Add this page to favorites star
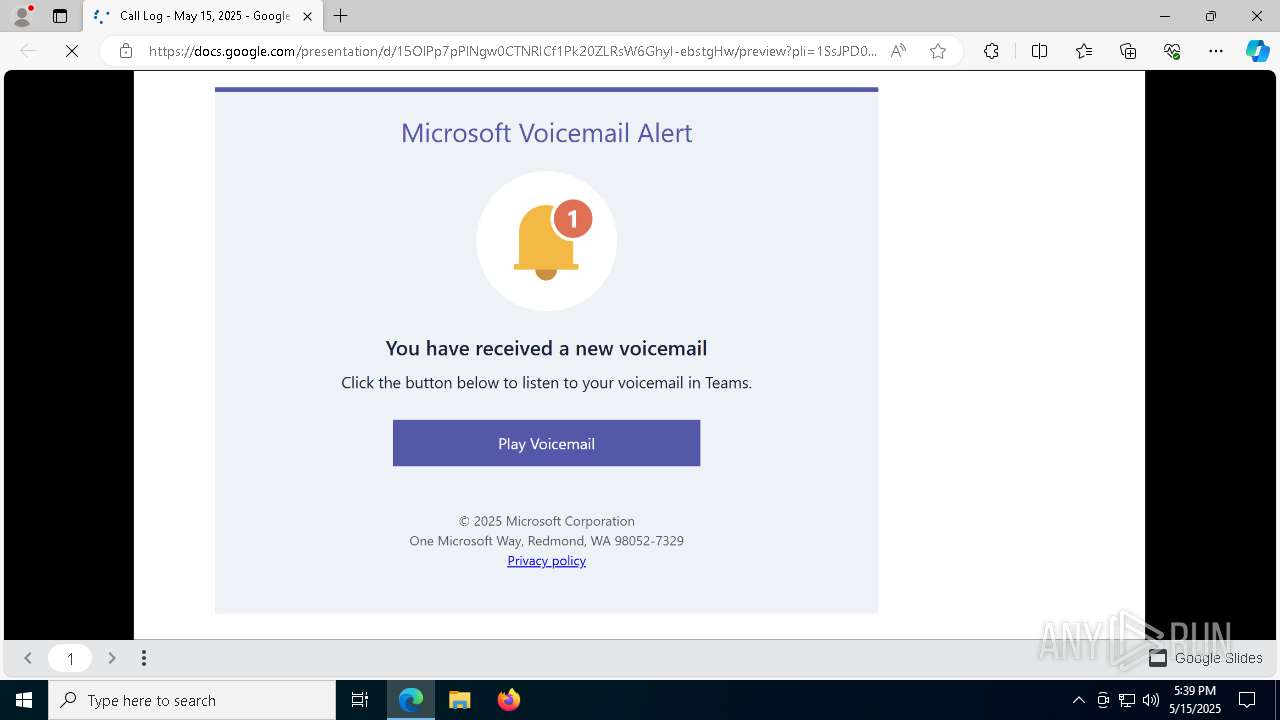Image resolution: width=1280 pixels, height=720 pixels. point(938,51)
